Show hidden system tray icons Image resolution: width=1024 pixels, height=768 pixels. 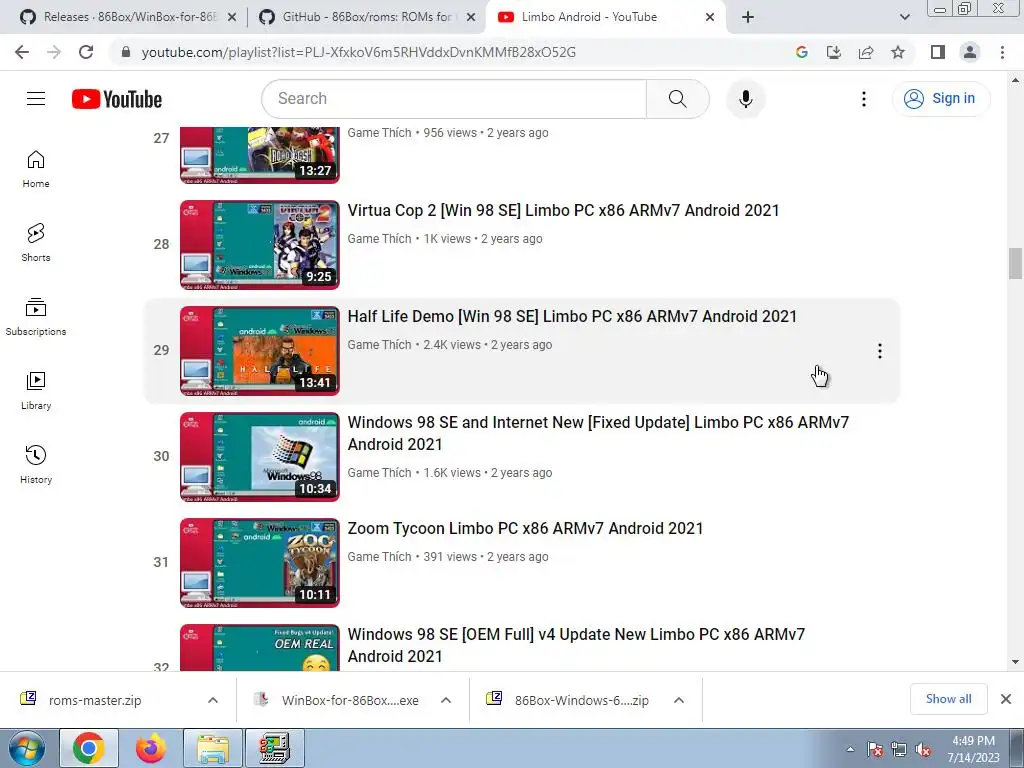(x=850, y=750)
